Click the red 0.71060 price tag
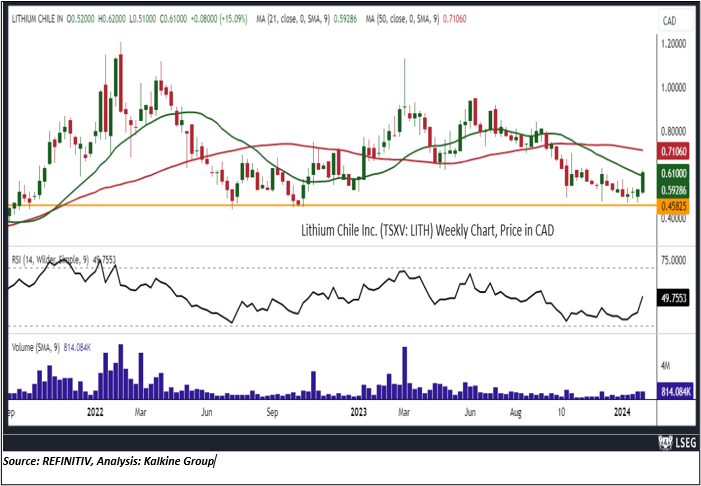701x486 pixels. click(672, 152)
